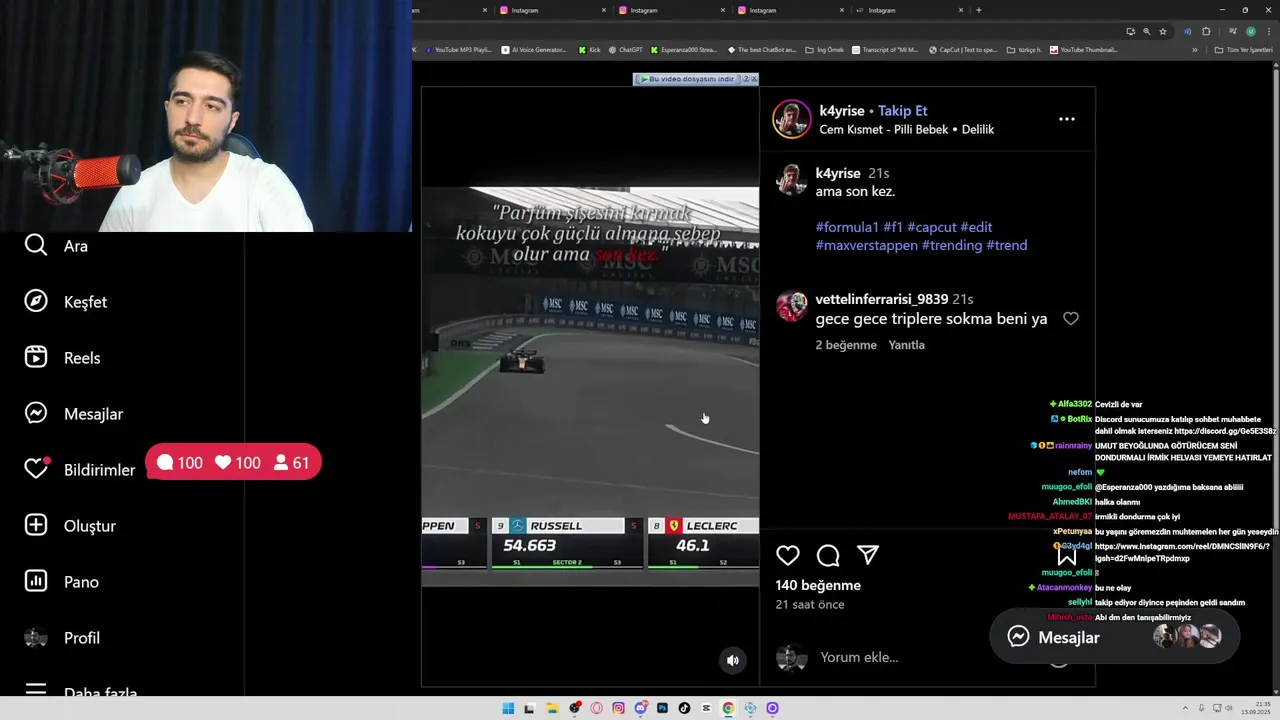Expand the hidden bookmarks chevron
1280x720 pixels.
point(1194,50)
